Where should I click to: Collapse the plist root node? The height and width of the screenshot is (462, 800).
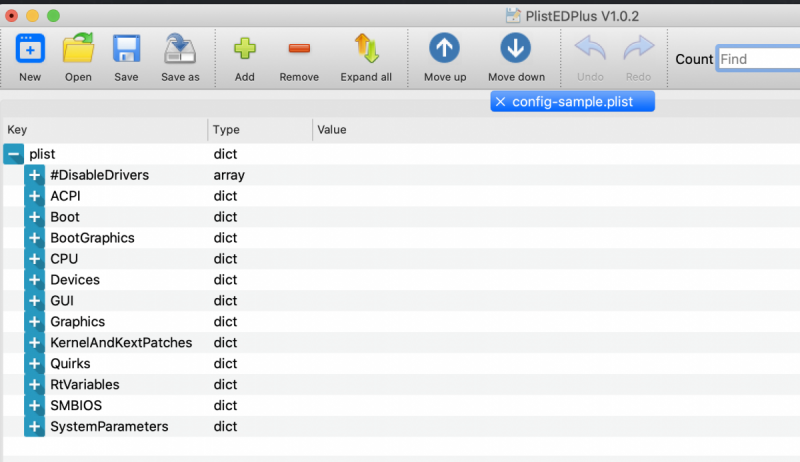[13, 154]
